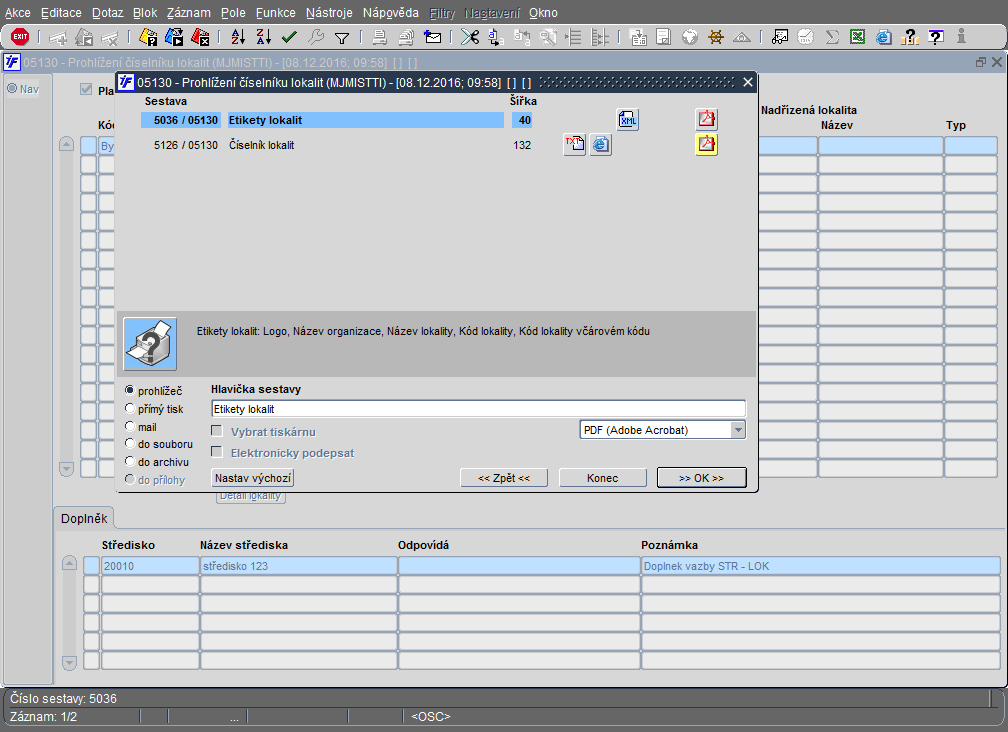
Task: Click the scissors toolbar icon
Action: pos(470,37)
